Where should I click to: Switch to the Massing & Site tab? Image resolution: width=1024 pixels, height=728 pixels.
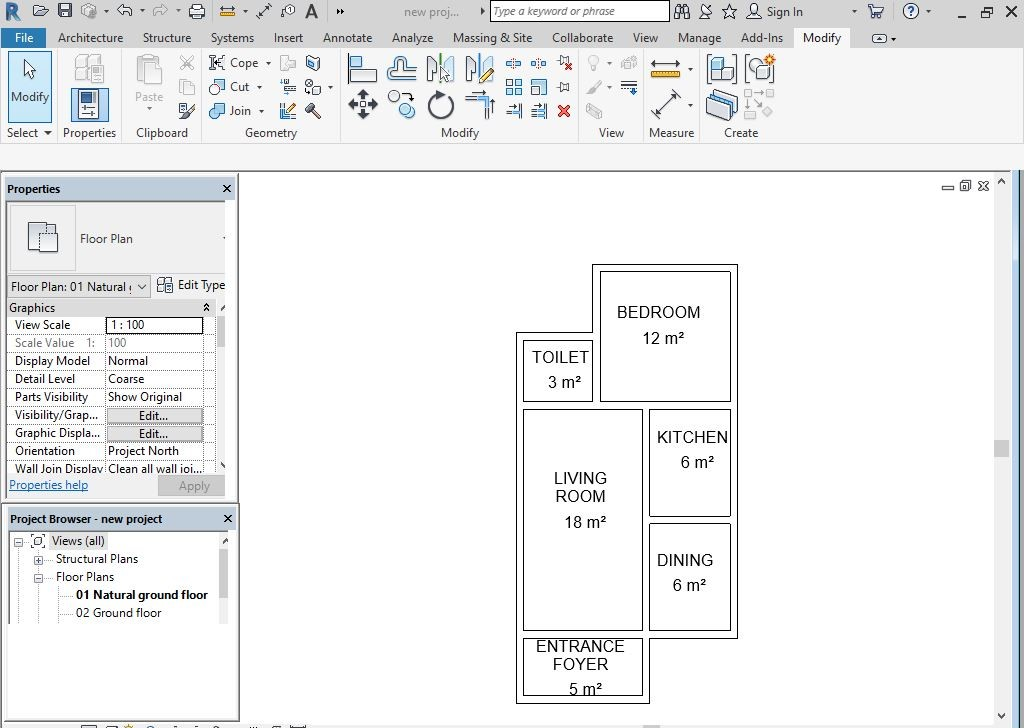tap(492, 38)
